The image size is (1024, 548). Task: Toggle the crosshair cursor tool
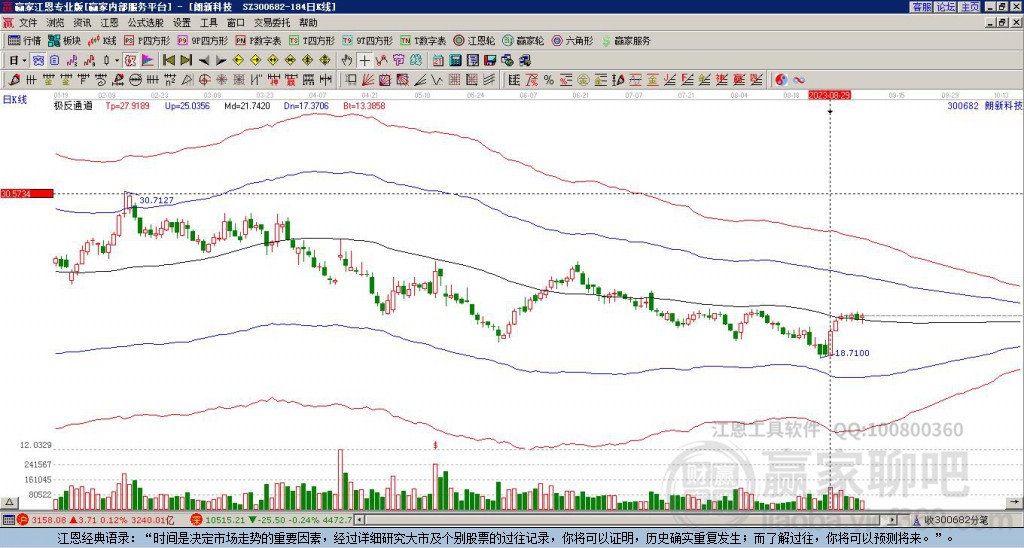(x=365, y=61)
